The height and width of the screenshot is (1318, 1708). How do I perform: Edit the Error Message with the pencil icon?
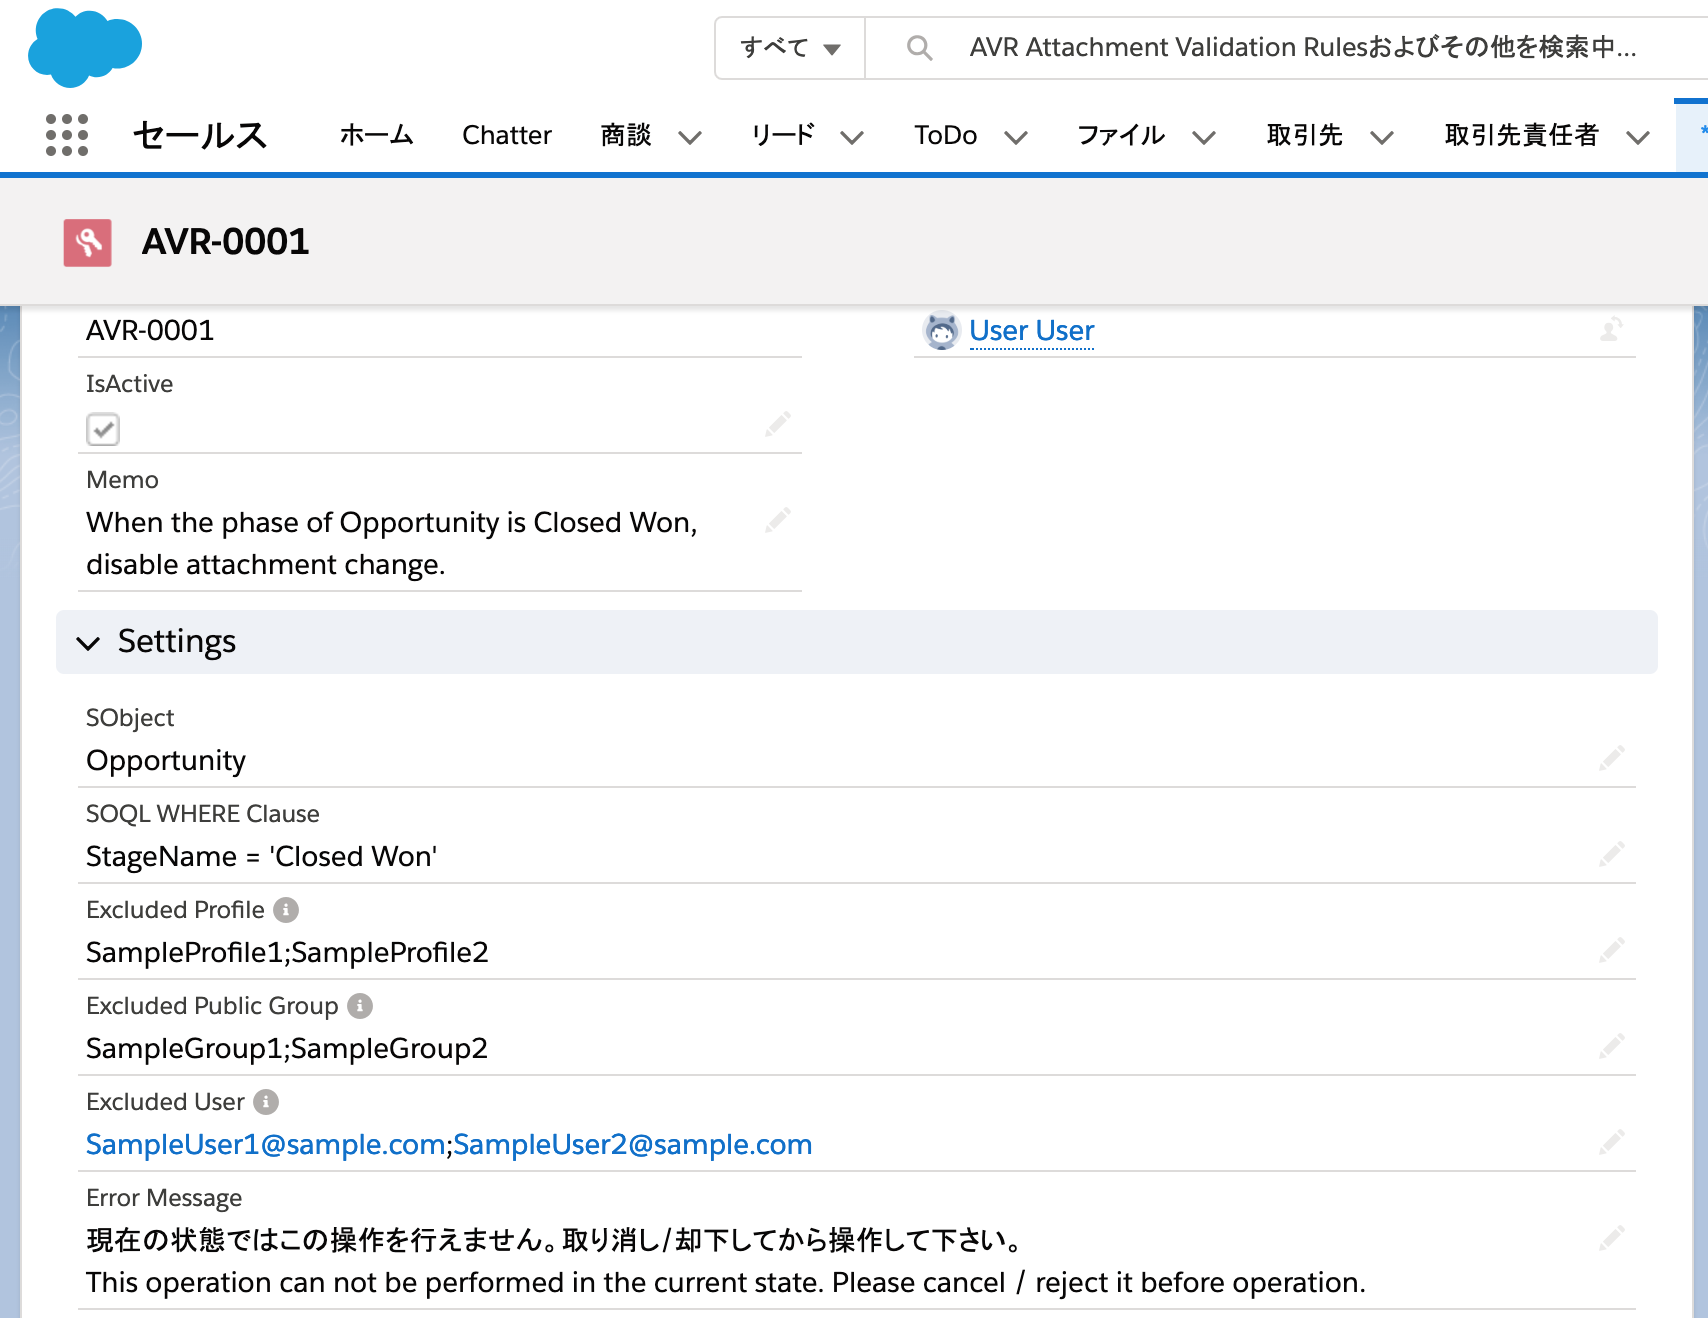click(1612, 1237)
